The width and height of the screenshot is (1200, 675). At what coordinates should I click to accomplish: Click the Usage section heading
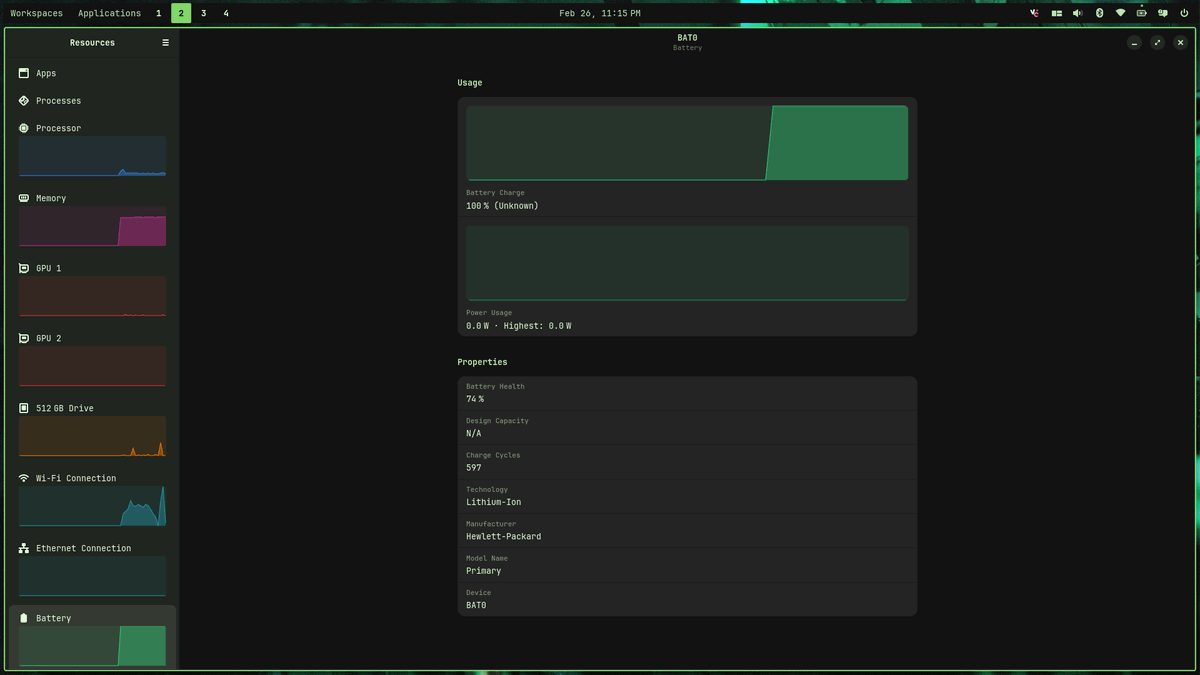click(470, 83)
